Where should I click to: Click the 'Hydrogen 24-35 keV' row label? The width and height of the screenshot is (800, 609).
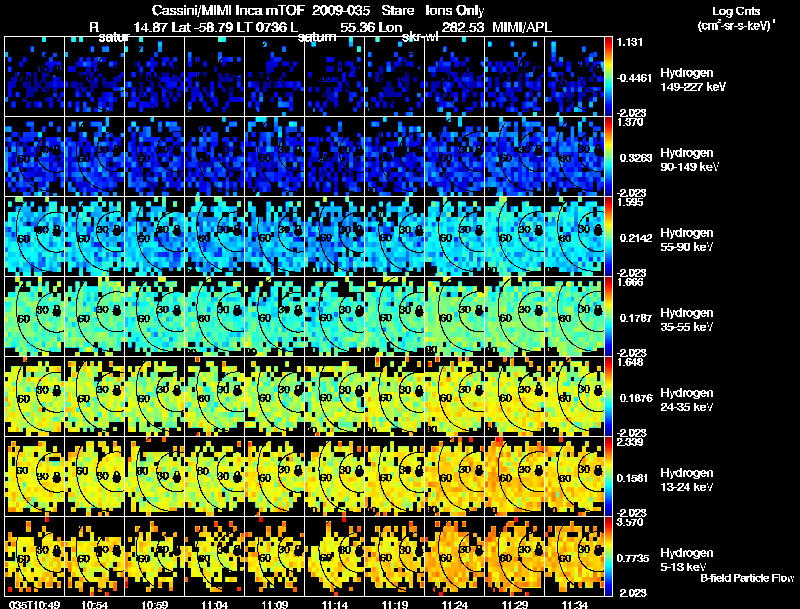687,400
